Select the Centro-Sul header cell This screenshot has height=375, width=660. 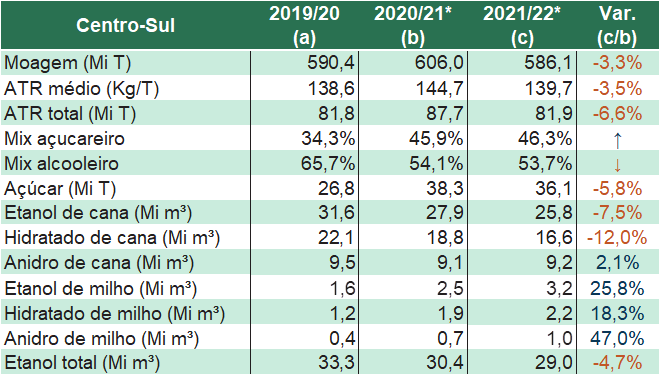(x=125, y=25)
